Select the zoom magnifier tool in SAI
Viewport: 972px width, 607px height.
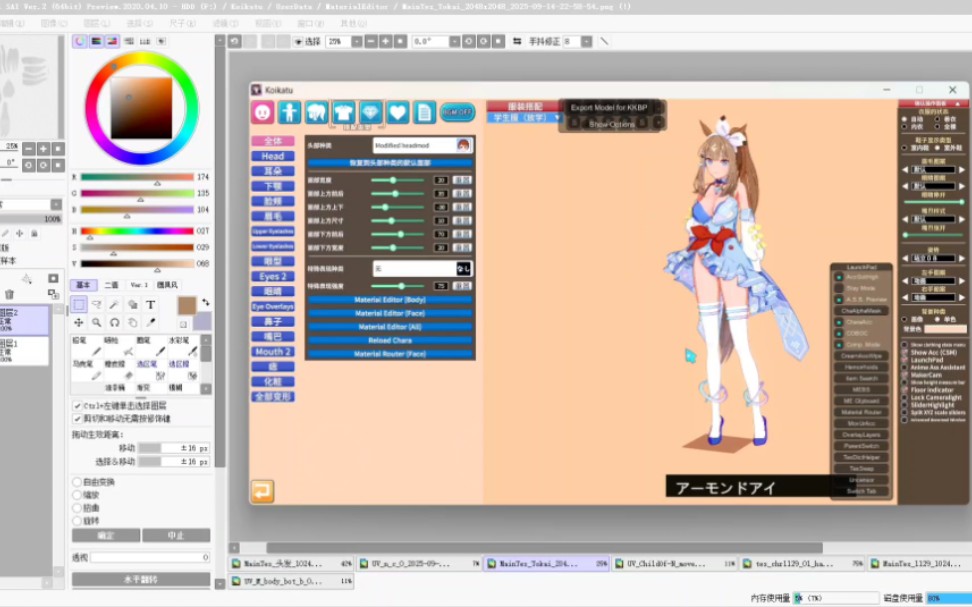tap(97, 322)
